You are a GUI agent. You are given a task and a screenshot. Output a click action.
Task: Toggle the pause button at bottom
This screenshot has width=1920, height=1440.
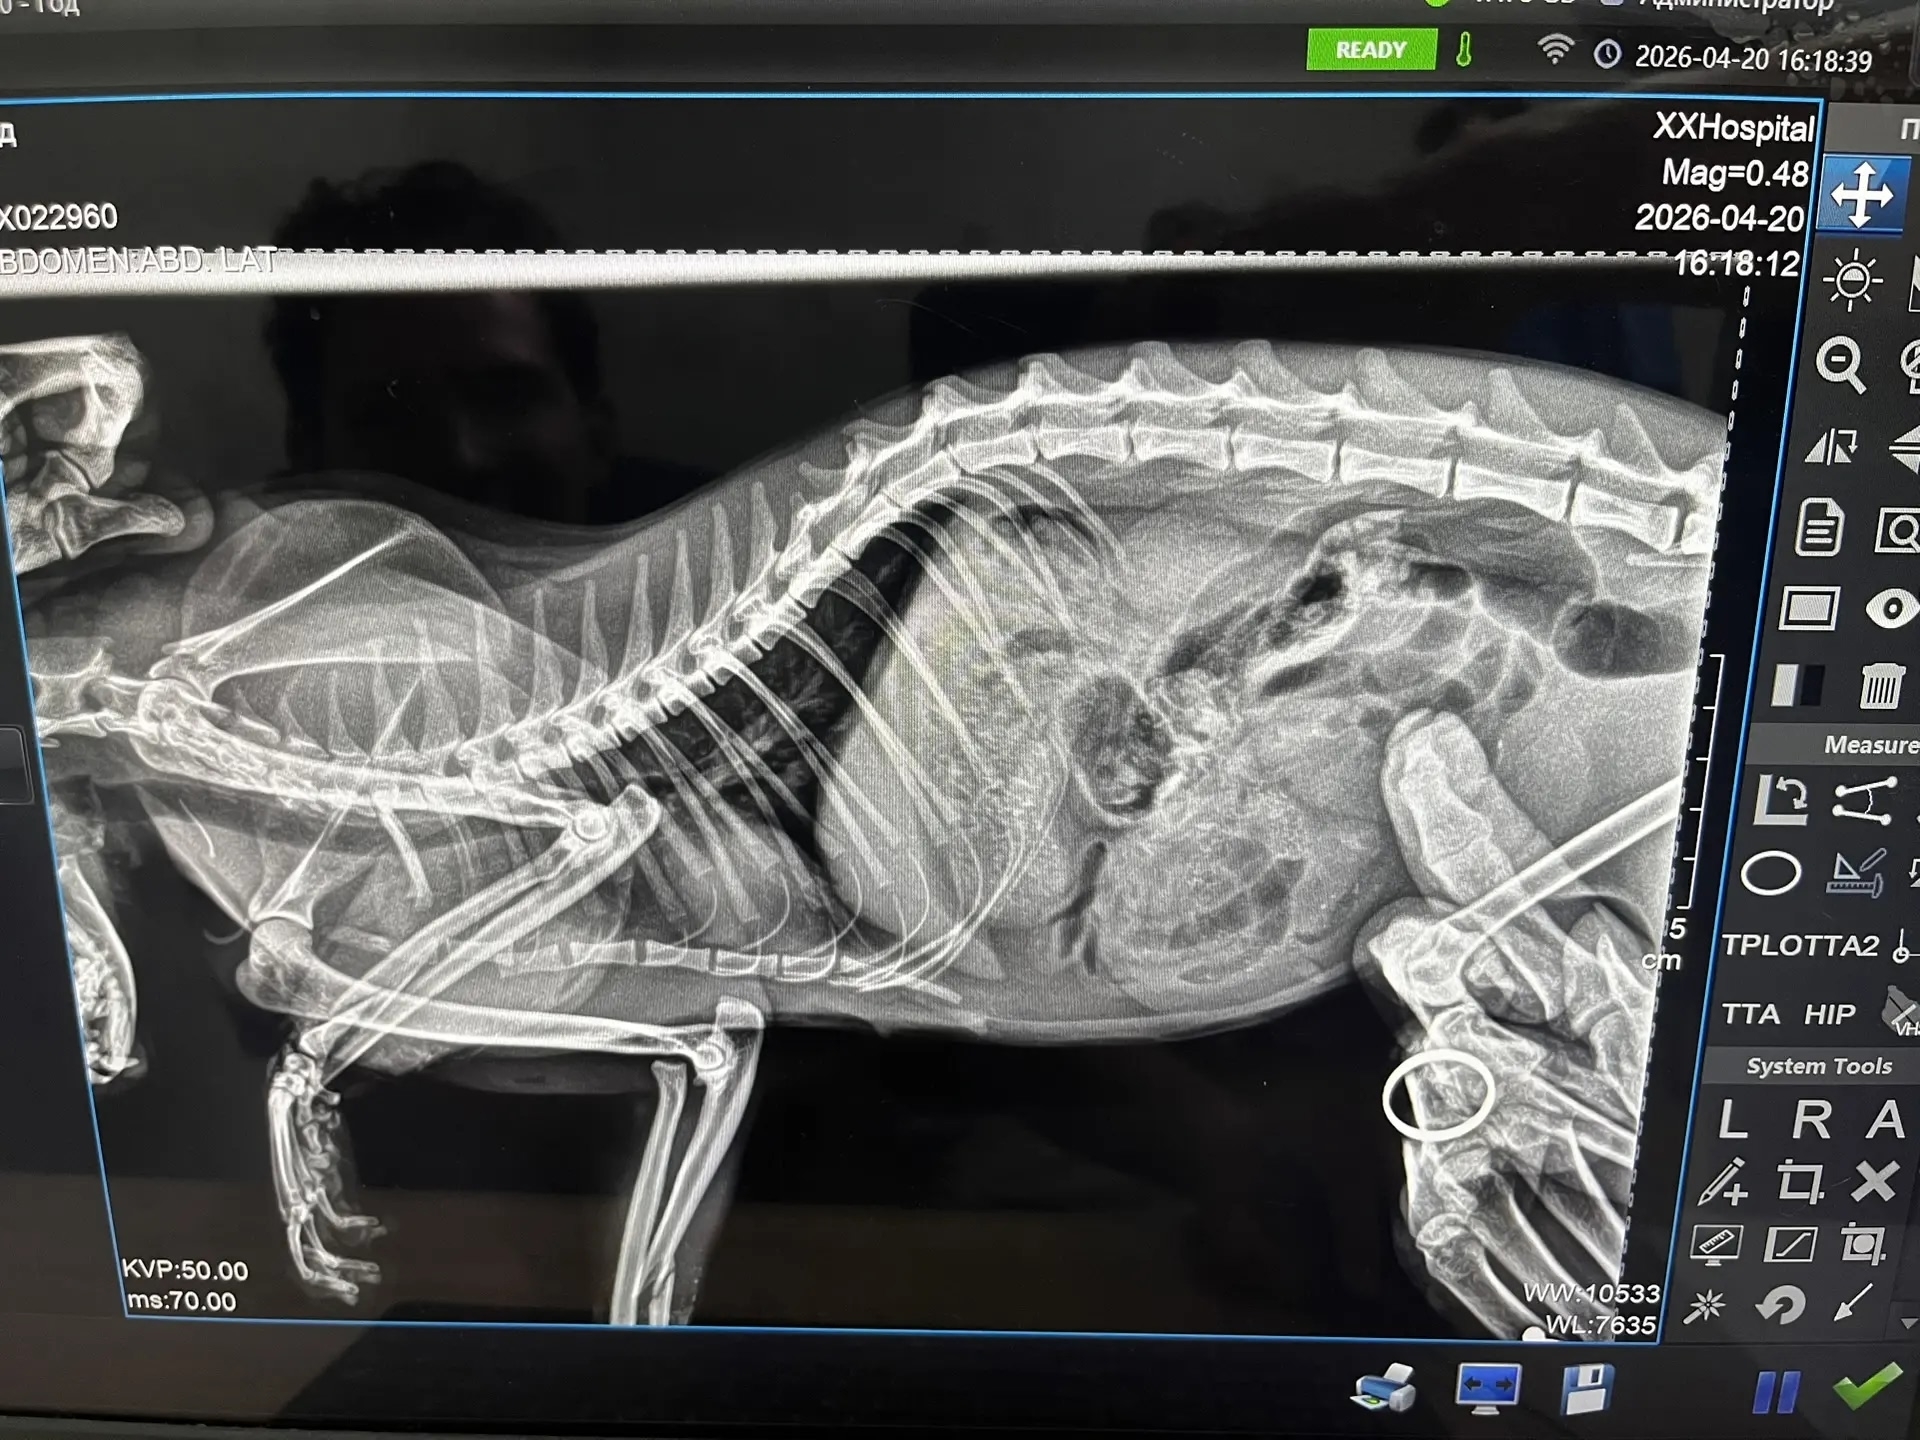1775,1391
